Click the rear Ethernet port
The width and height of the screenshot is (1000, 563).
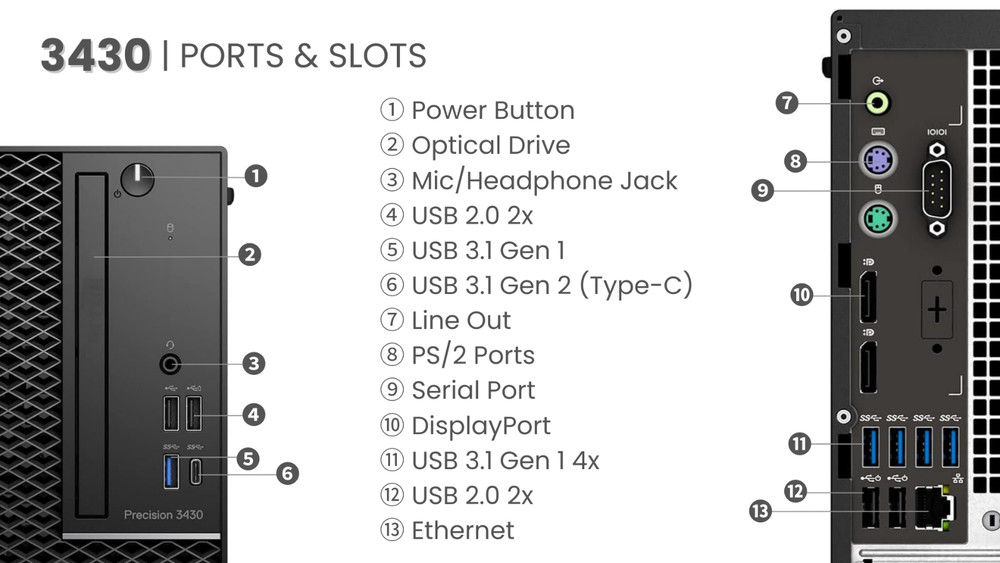coord(936,505)
